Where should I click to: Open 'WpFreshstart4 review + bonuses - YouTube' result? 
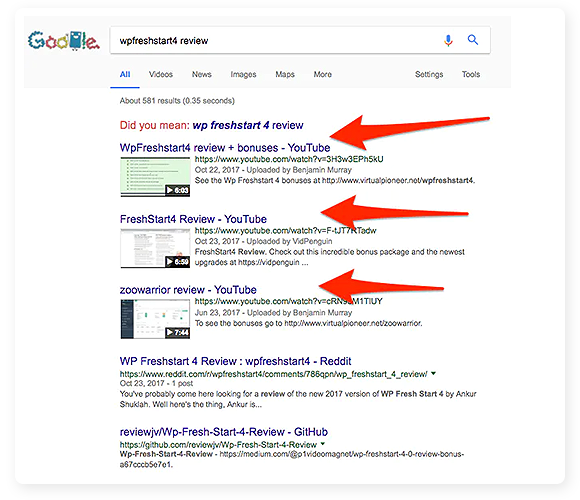coord(225,148)
